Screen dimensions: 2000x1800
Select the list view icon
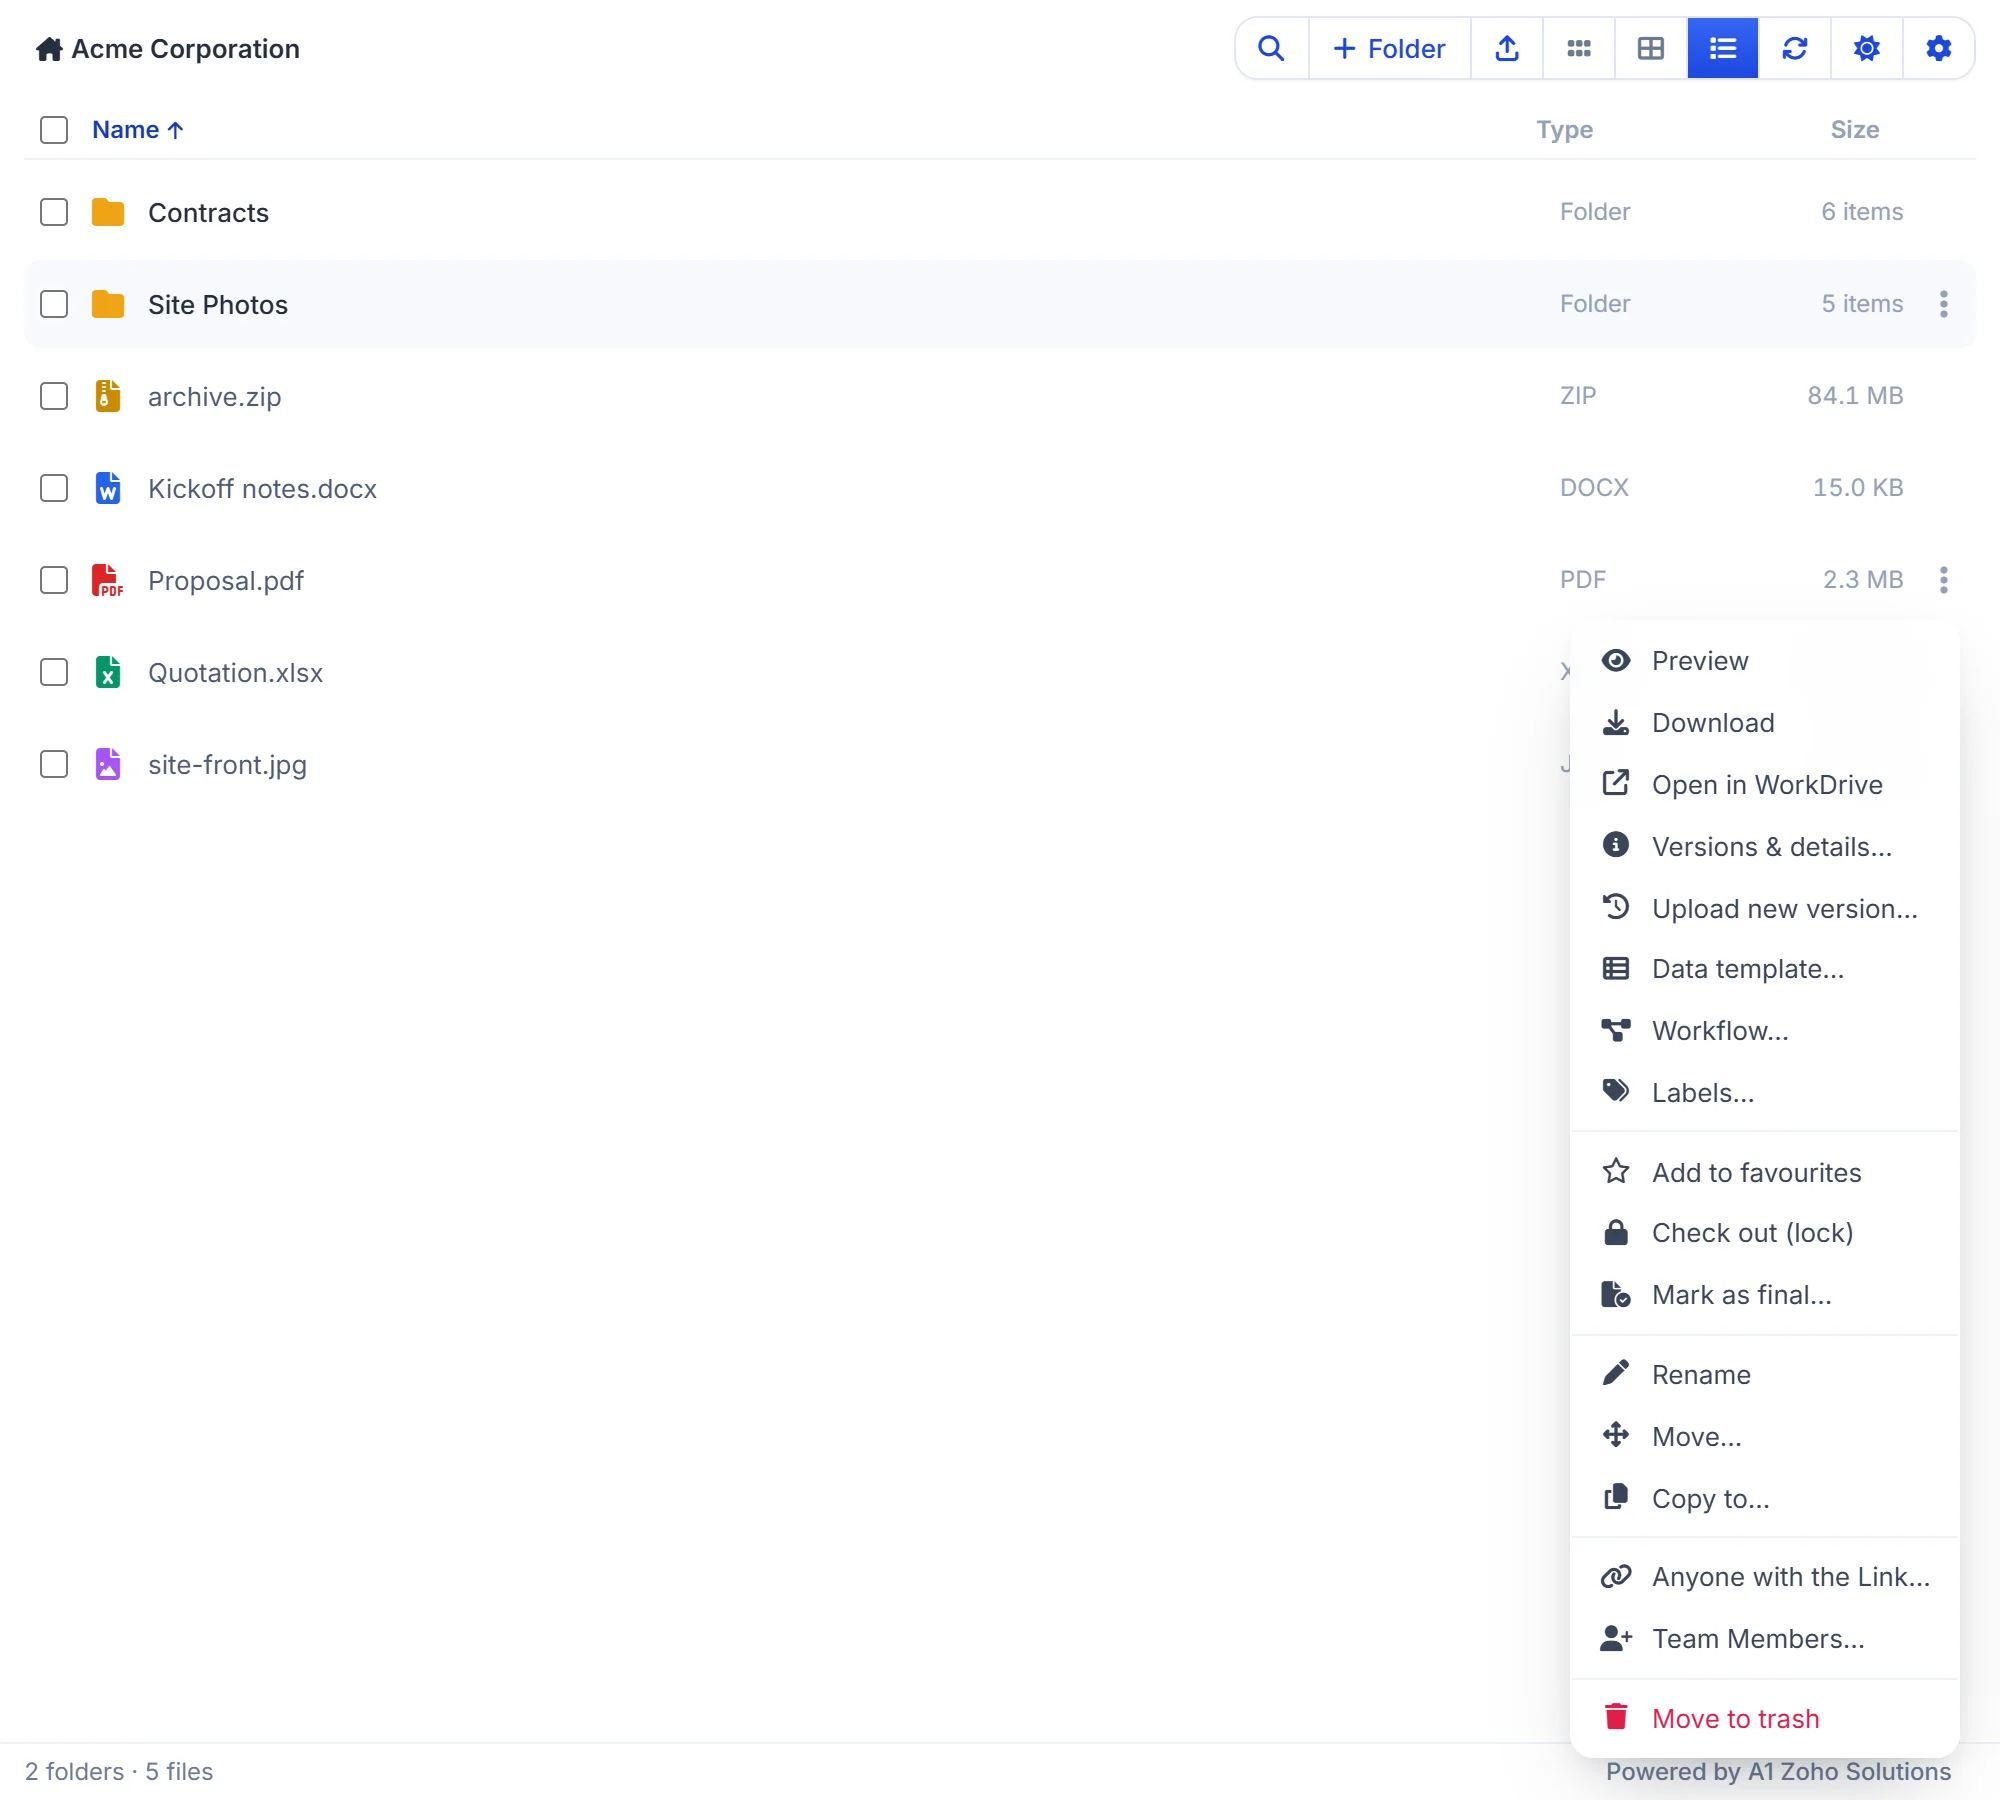[1723, 48]
